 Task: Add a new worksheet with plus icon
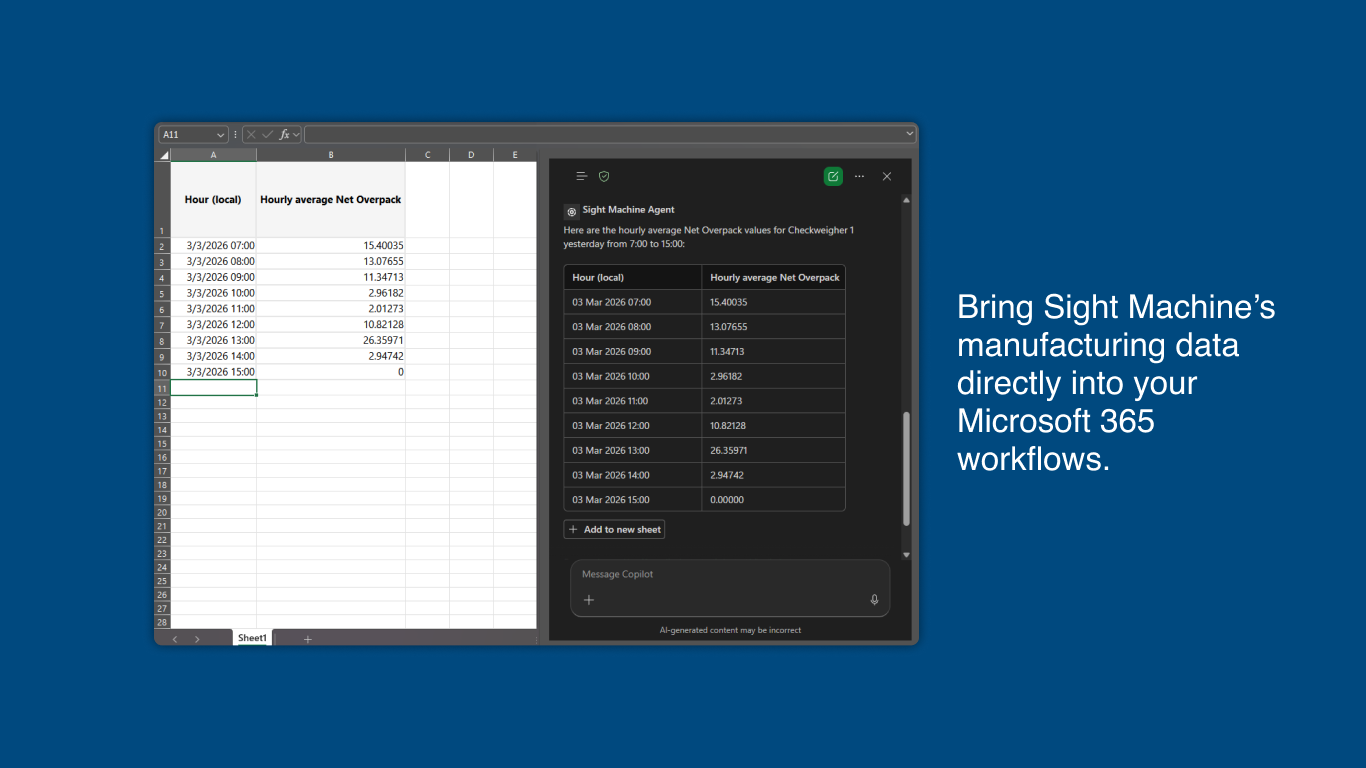click(308, 639)
